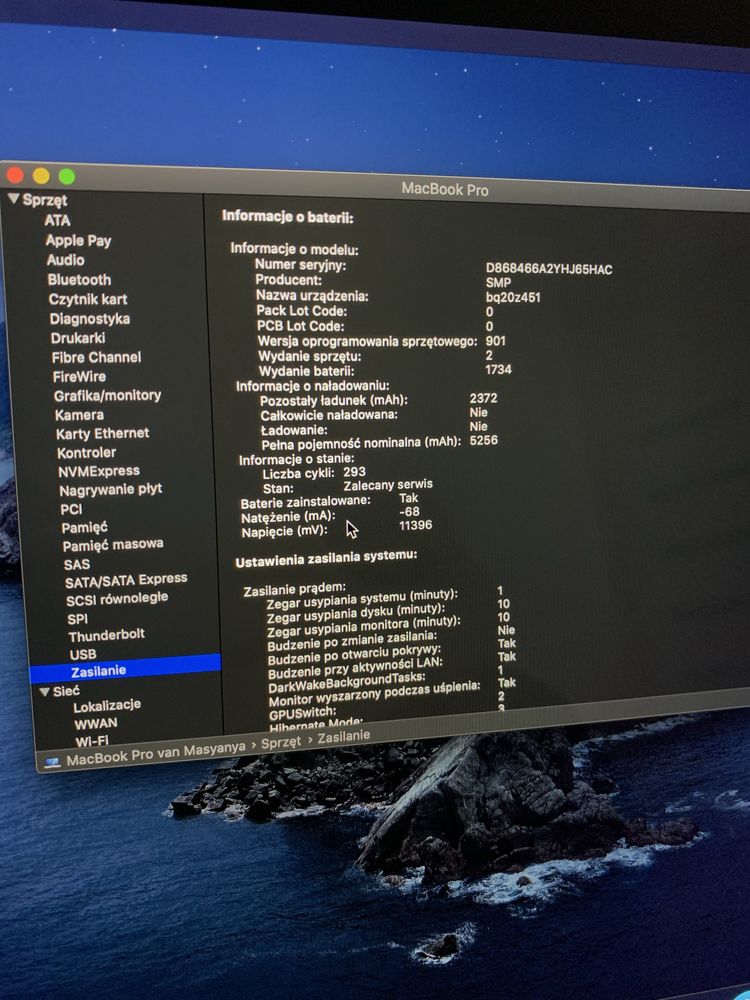The width and height of the screenshot is (750, 1000).
Task: Select FireWire in the sidebar
Action: coord(79,376)
